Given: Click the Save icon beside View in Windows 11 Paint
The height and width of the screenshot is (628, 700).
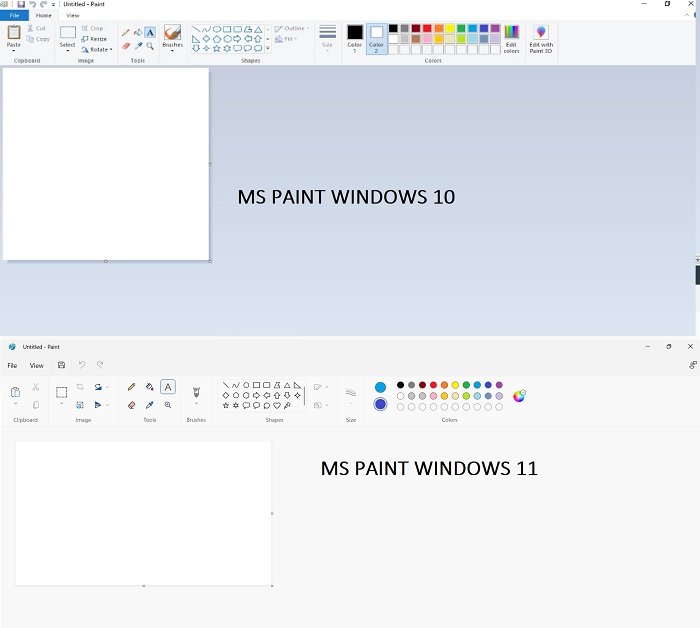Looking at the screenshot, I should (x=62, y=365).
